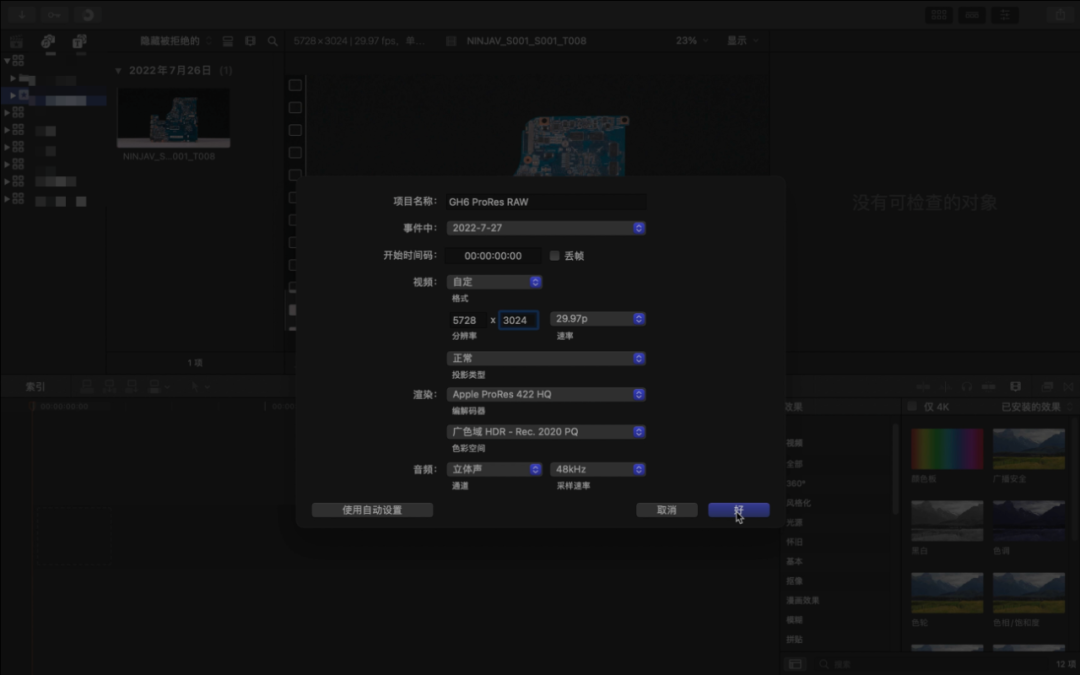Open the video format dropdown 自定
The width and height of the screenshot is (1080, 675).
[495, 282]
